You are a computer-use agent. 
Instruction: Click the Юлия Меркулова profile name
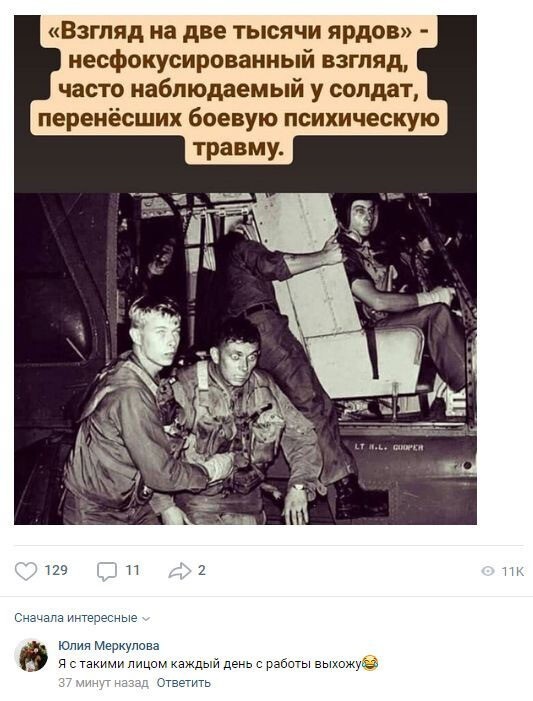click(109, 646)
